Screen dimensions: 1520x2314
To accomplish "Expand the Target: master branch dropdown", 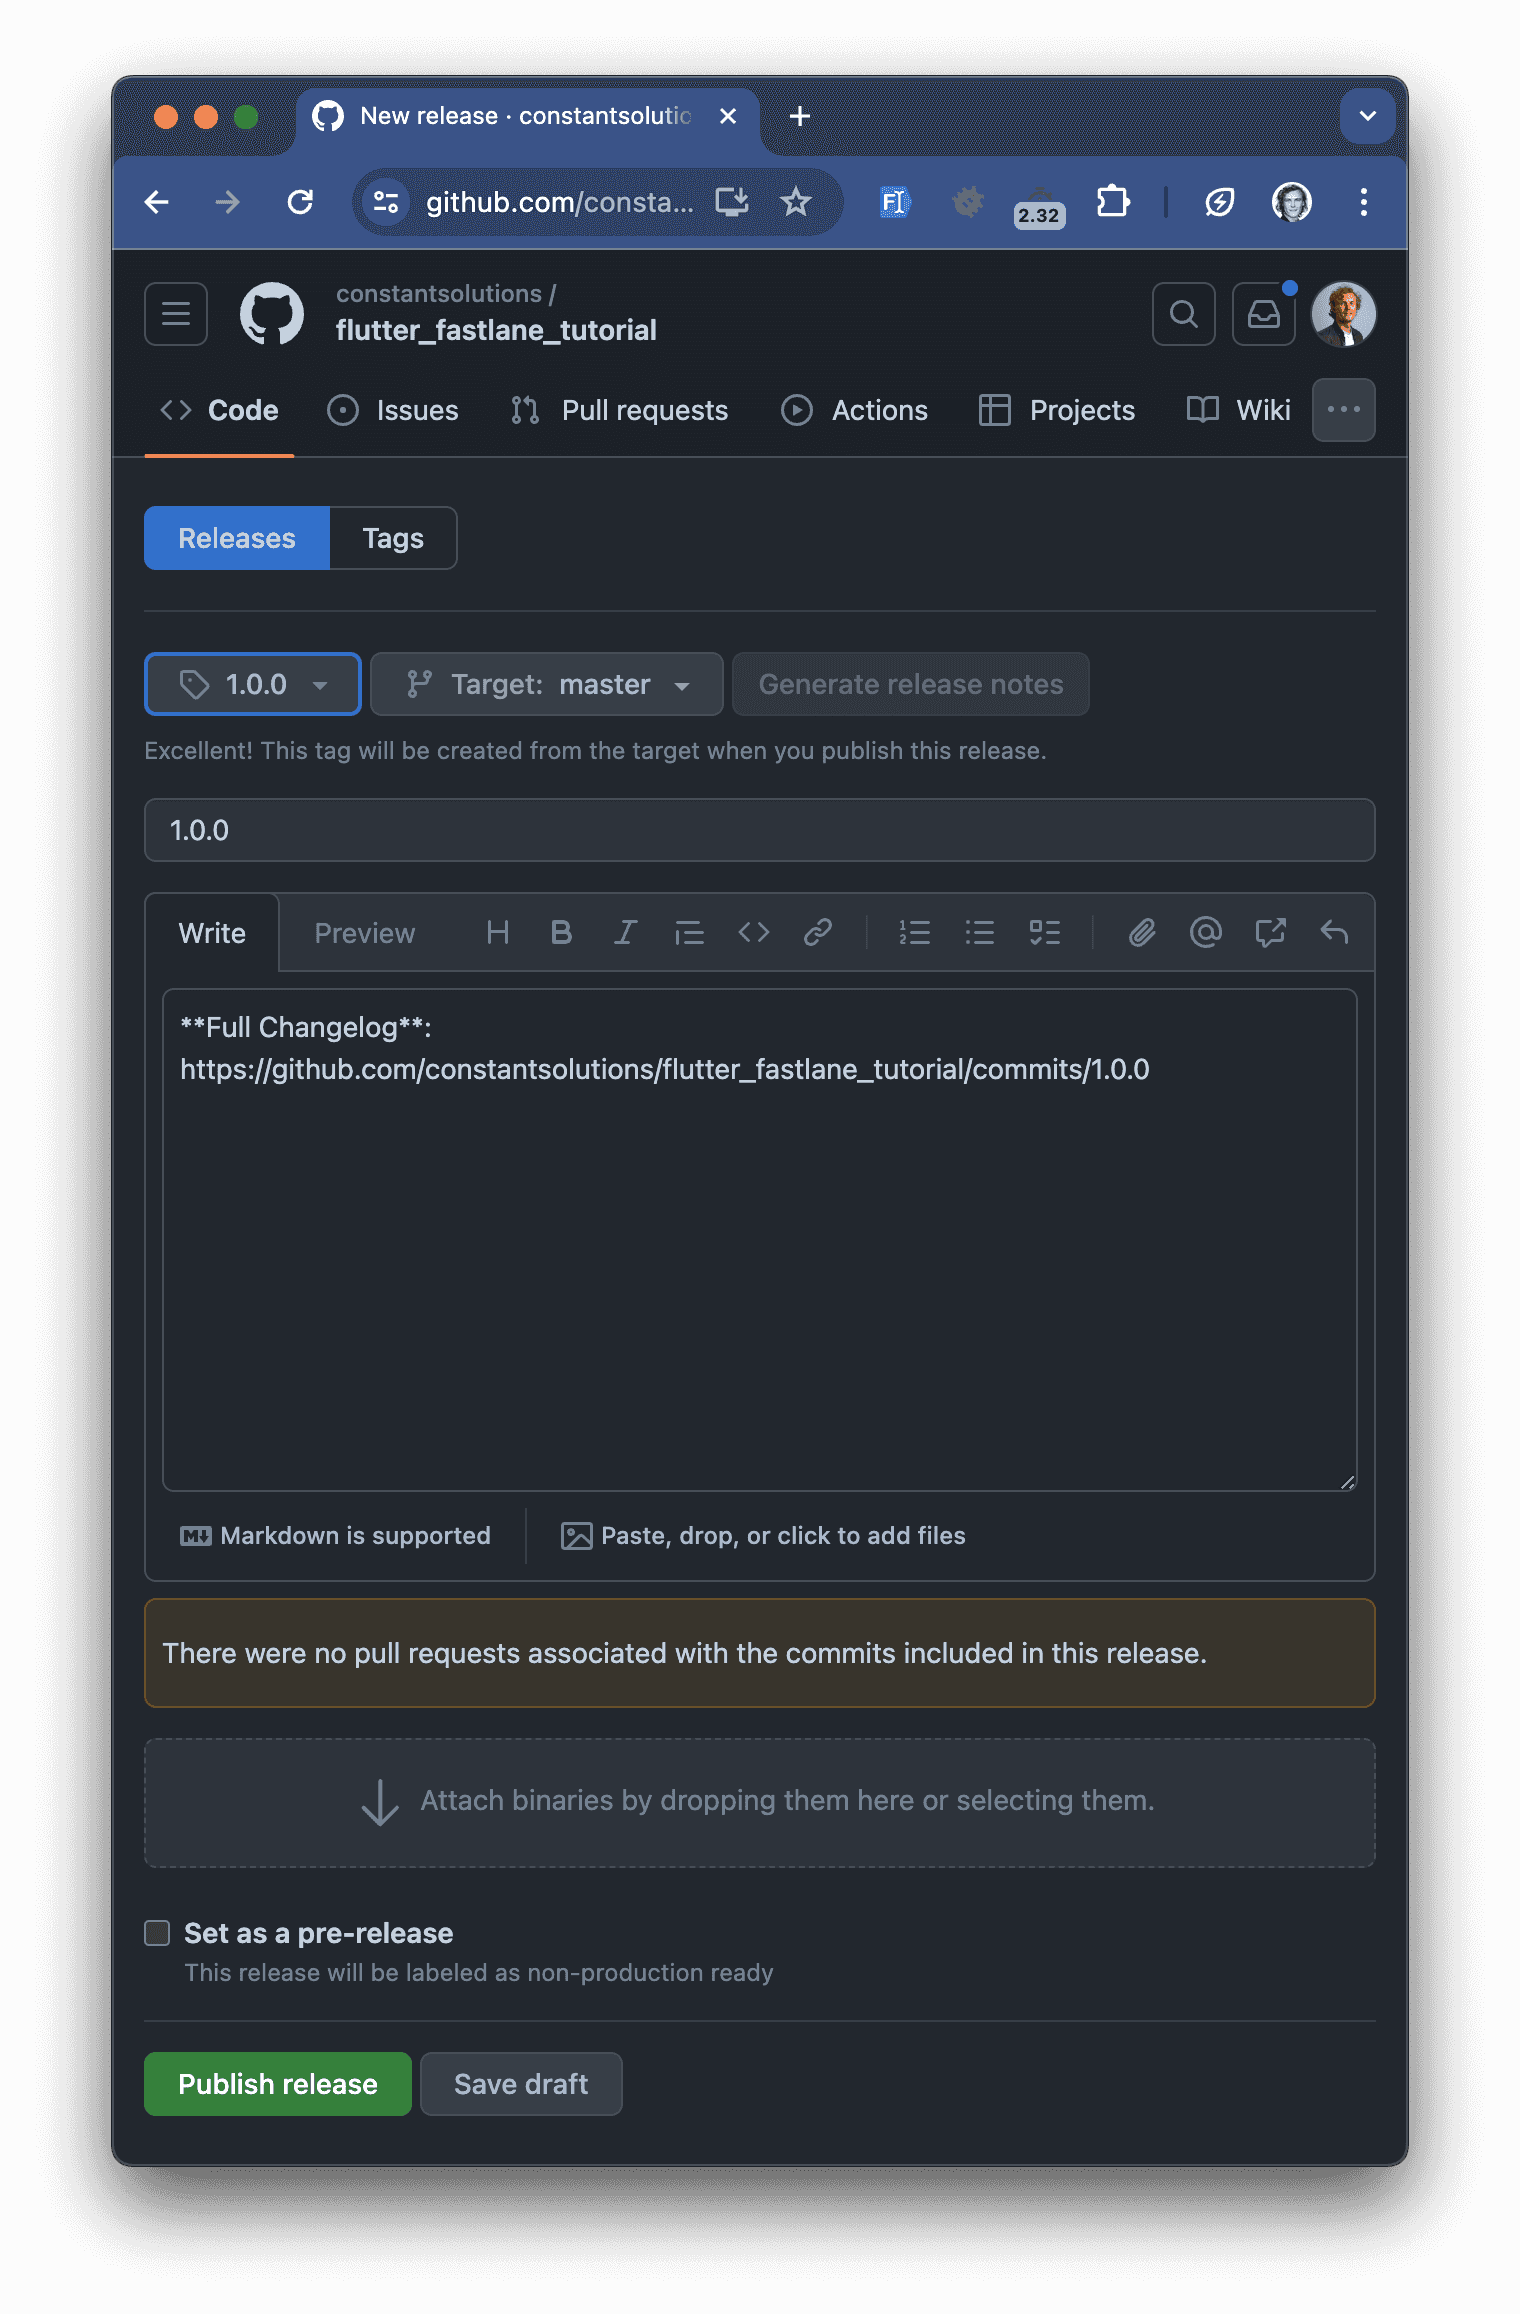I will (x=546, y=684).
